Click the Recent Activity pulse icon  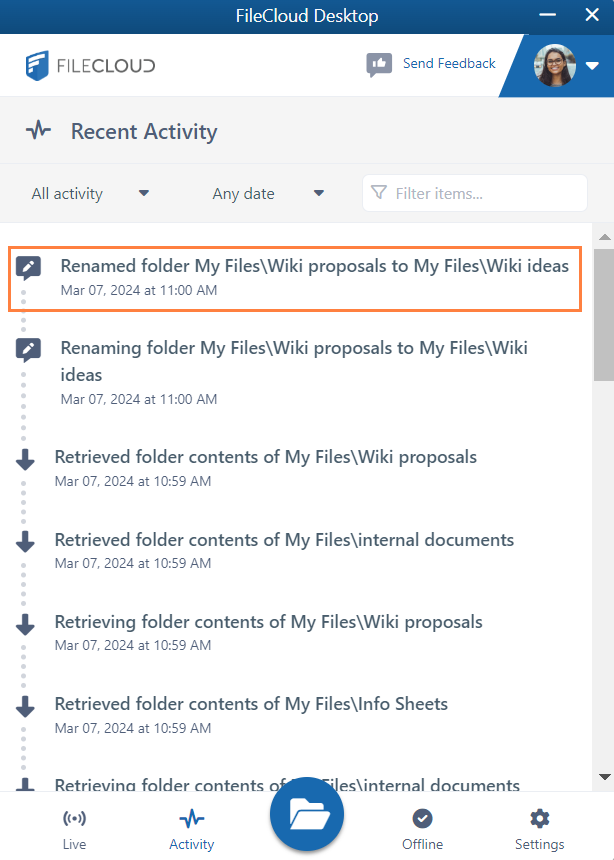39,131
